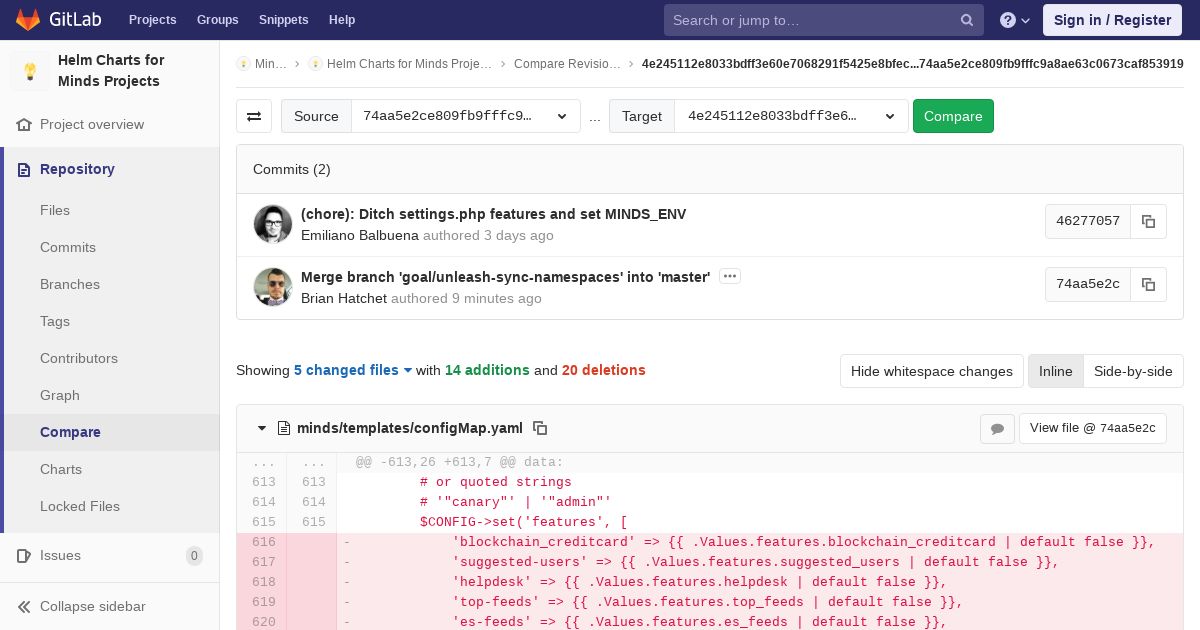Copy commit SHA 46277057

coord(1149,221)
